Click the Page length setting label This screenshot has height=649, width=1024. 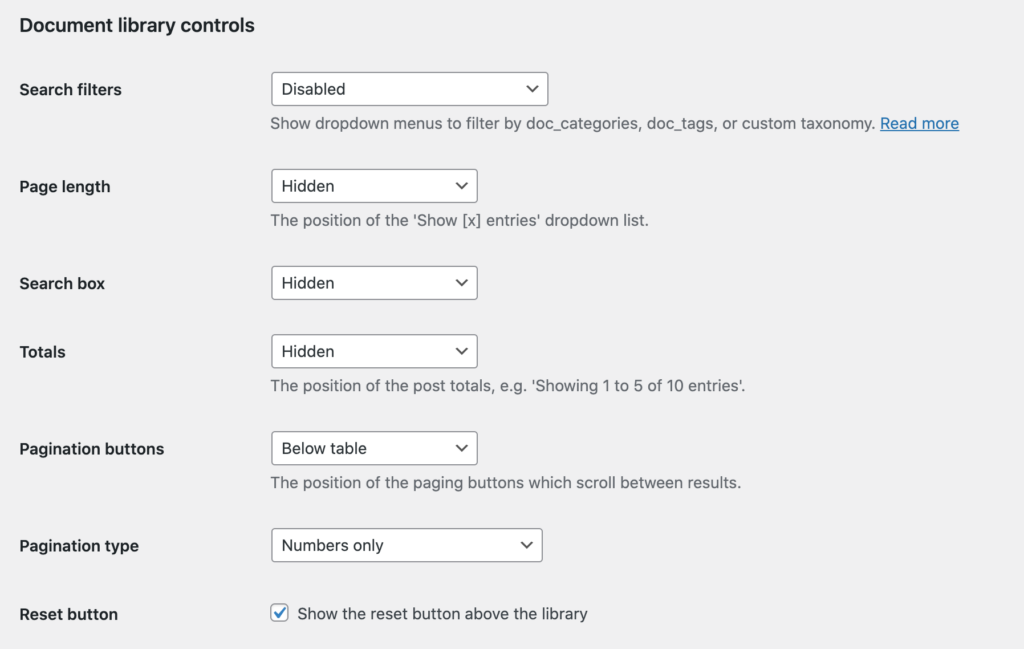point(65,187)
